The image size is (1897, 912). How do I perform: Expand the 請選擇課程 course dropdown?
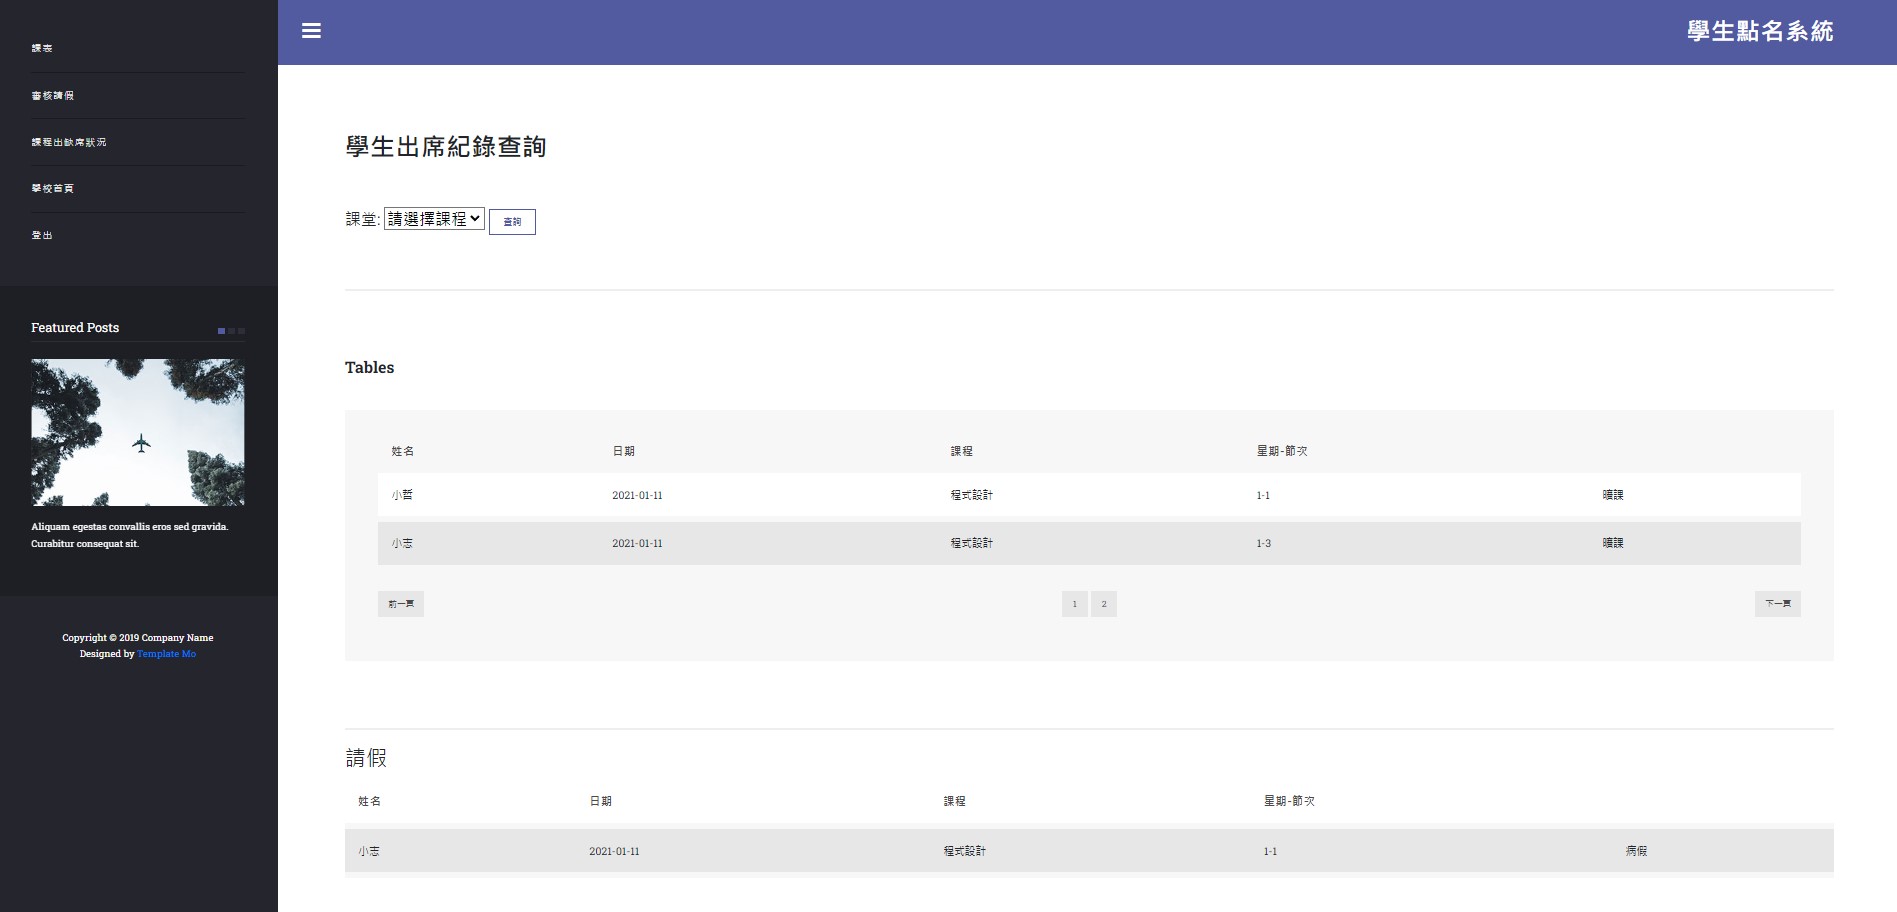pyautogui.click(x=434, y=219)
